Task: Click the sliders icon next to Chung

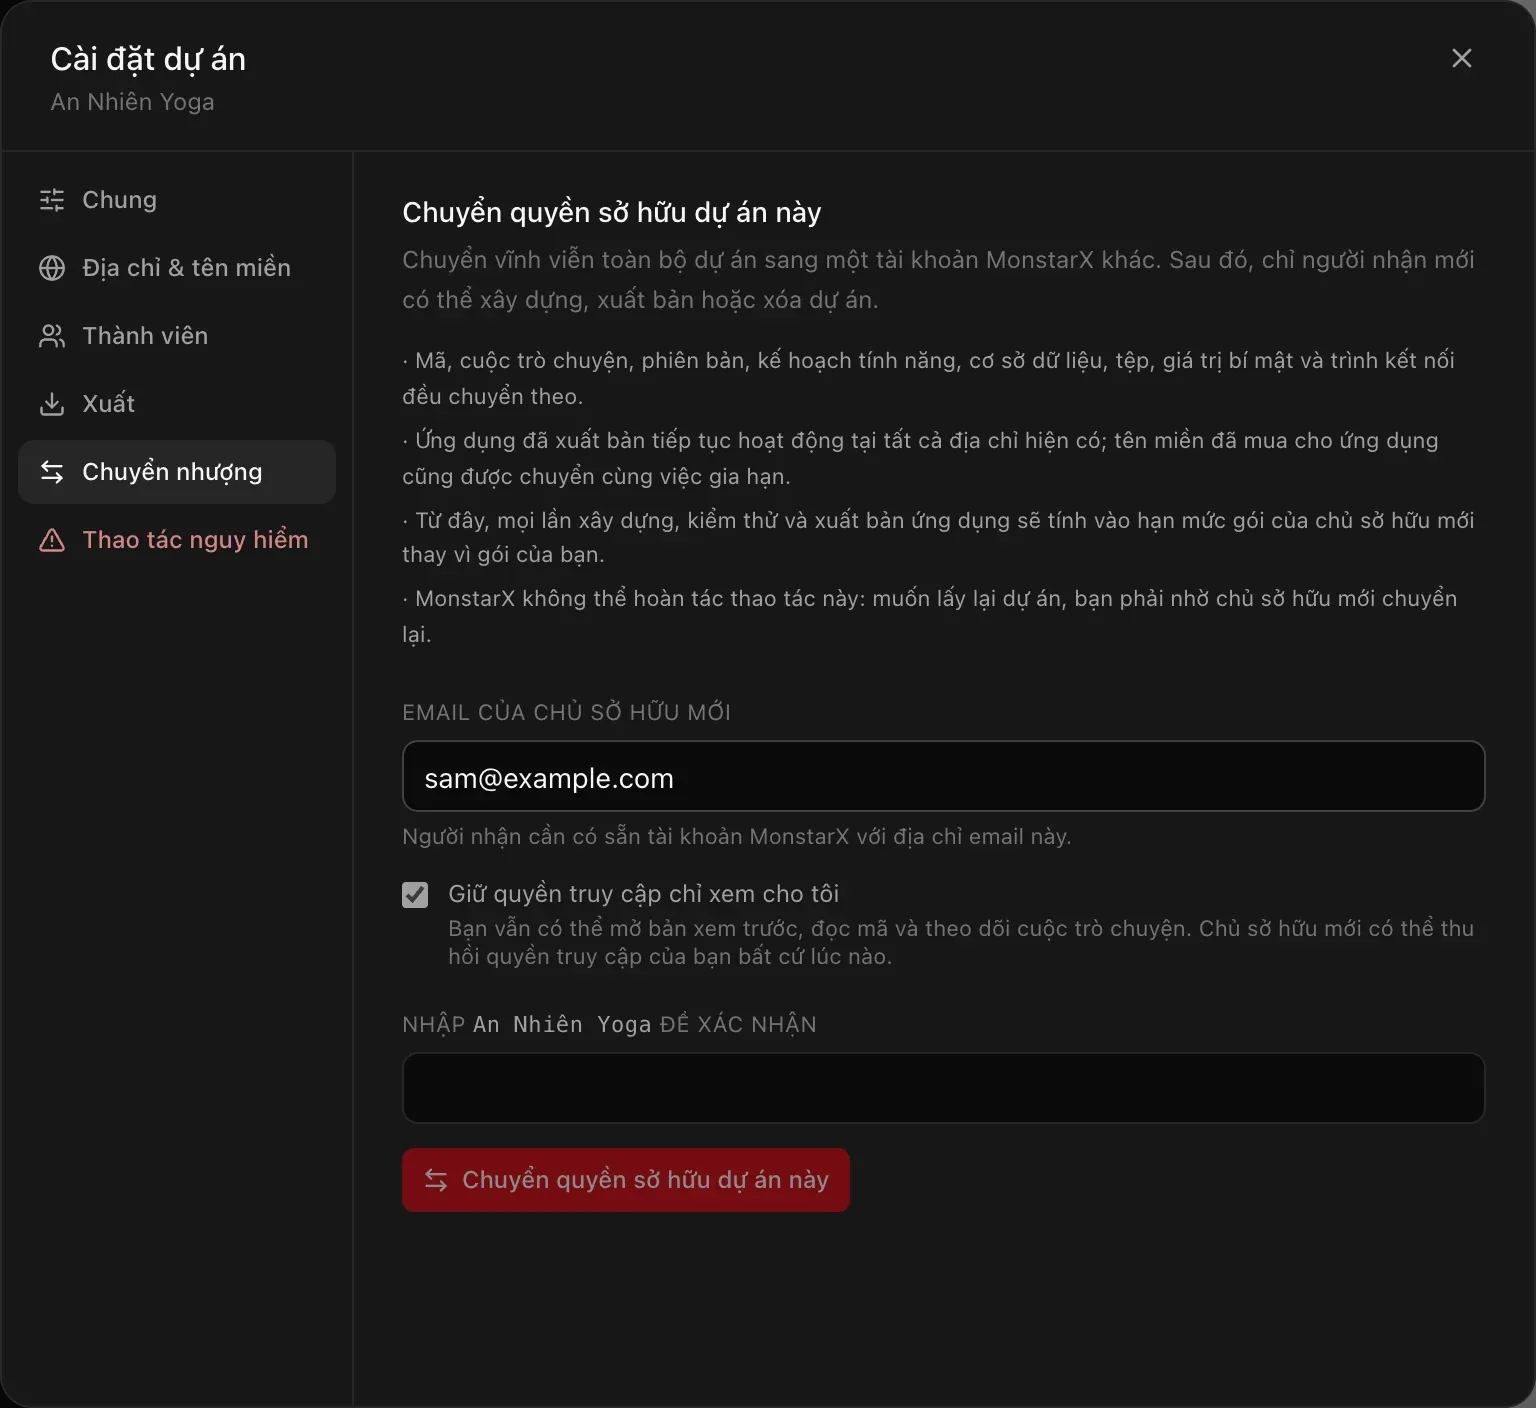Action: (x=52, y=200)
